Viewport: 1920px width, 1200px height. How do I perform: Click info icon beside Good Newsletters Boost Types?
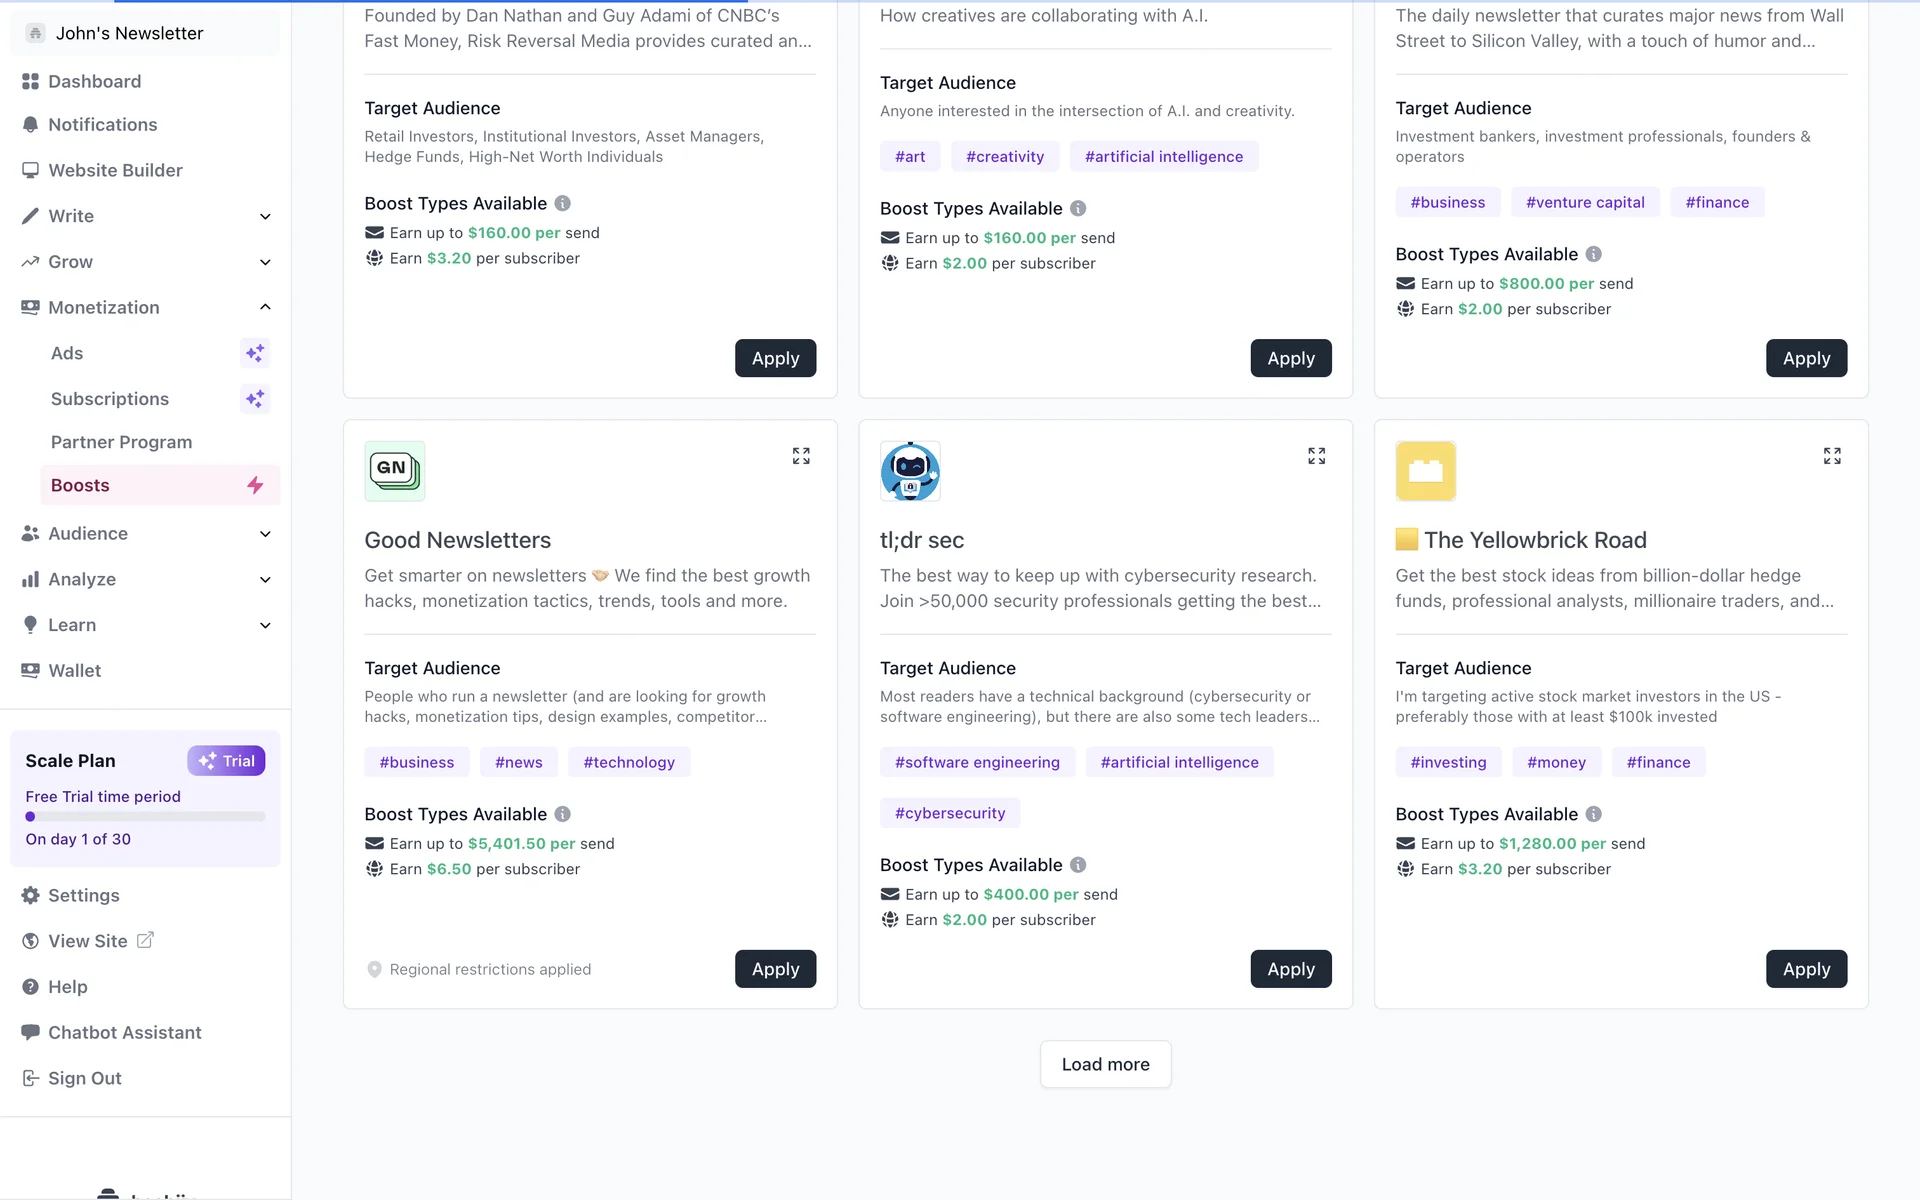(563, 814)
